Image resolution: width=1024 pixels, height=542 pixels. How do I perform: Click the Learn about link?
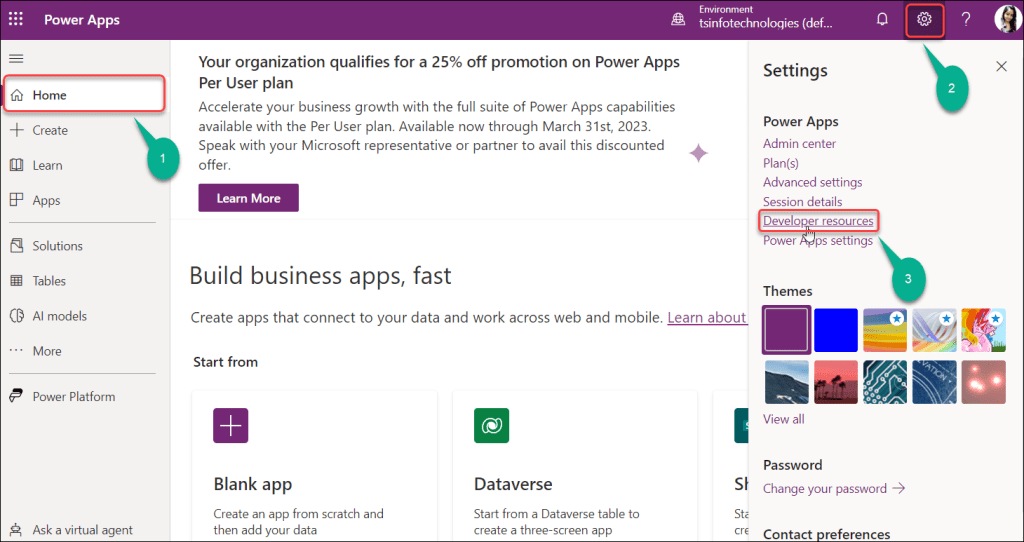(x=707, y=318)
